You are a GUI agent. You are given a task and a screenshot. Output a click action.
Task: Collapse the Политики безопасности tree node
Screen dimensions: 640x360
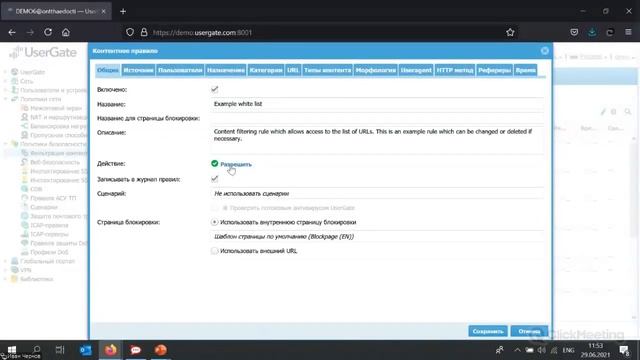point(5,144)
